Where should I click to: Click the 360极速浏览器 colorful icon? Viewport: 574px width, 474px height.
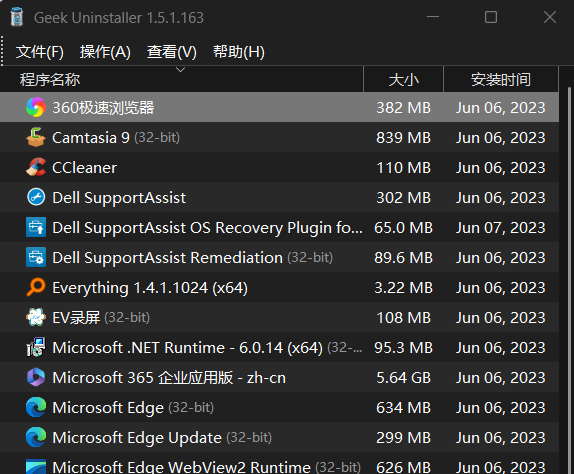tap(36, 107)
